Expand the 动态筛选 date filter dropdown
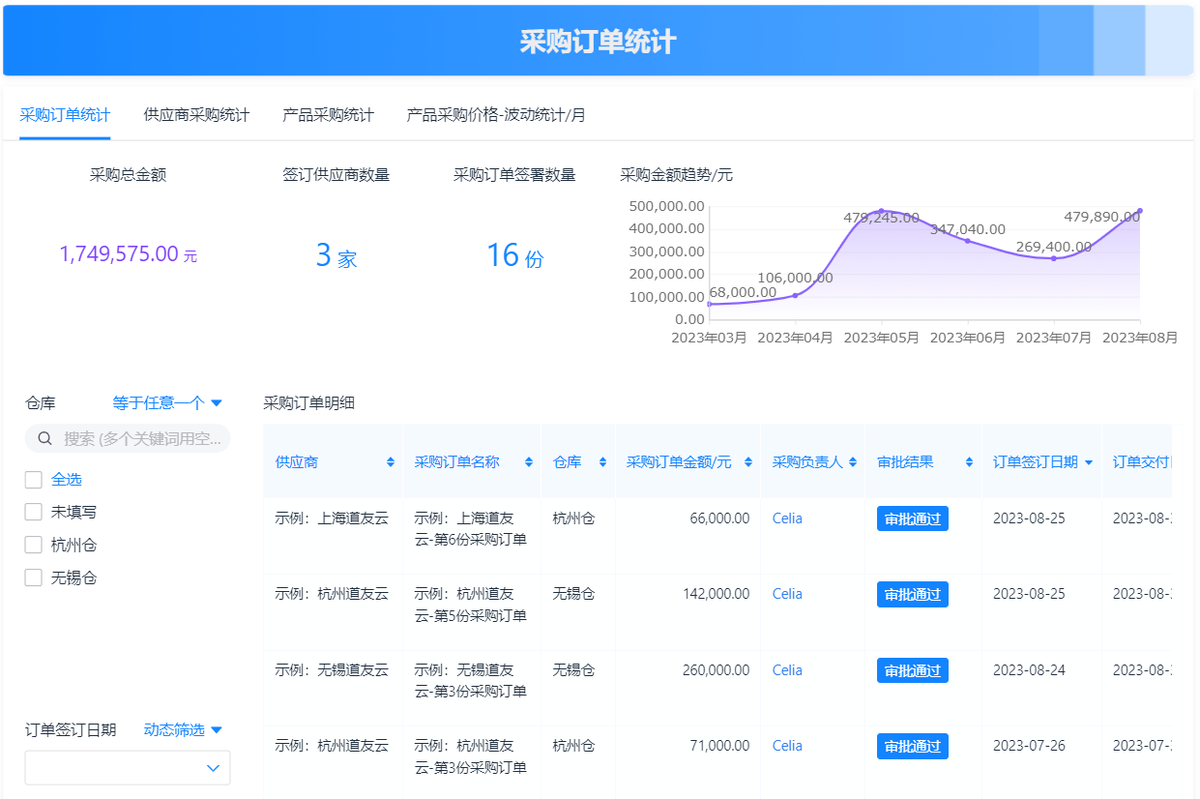 [x=182, y=730]
